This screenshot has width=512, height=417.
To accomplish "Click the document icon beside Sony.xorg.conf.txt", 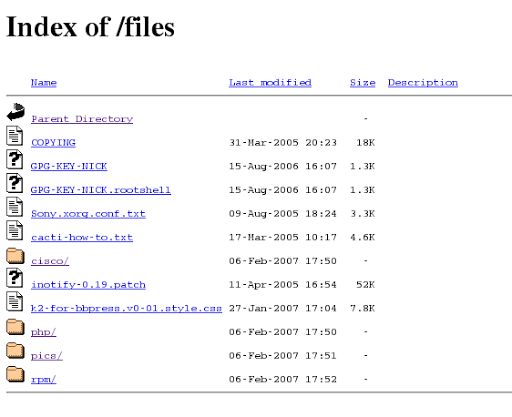I will point(15,207).
